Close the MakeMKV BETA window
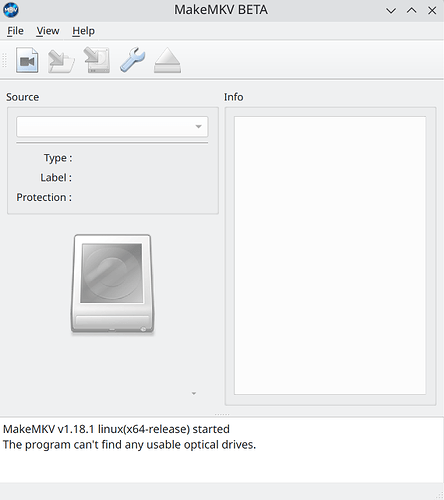This screenshot has height=500, width=444. [432, 11]
